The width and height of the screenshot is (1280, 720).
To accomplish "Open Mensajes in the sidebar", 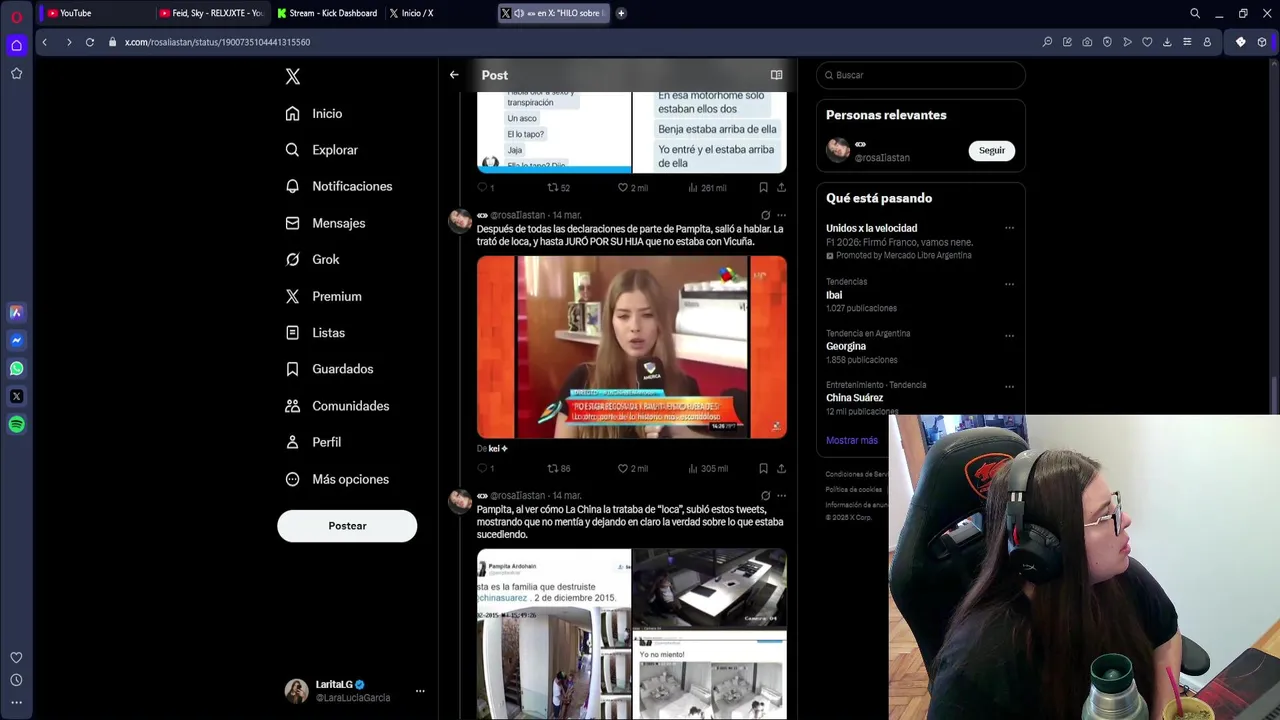I will click(325, 223).
